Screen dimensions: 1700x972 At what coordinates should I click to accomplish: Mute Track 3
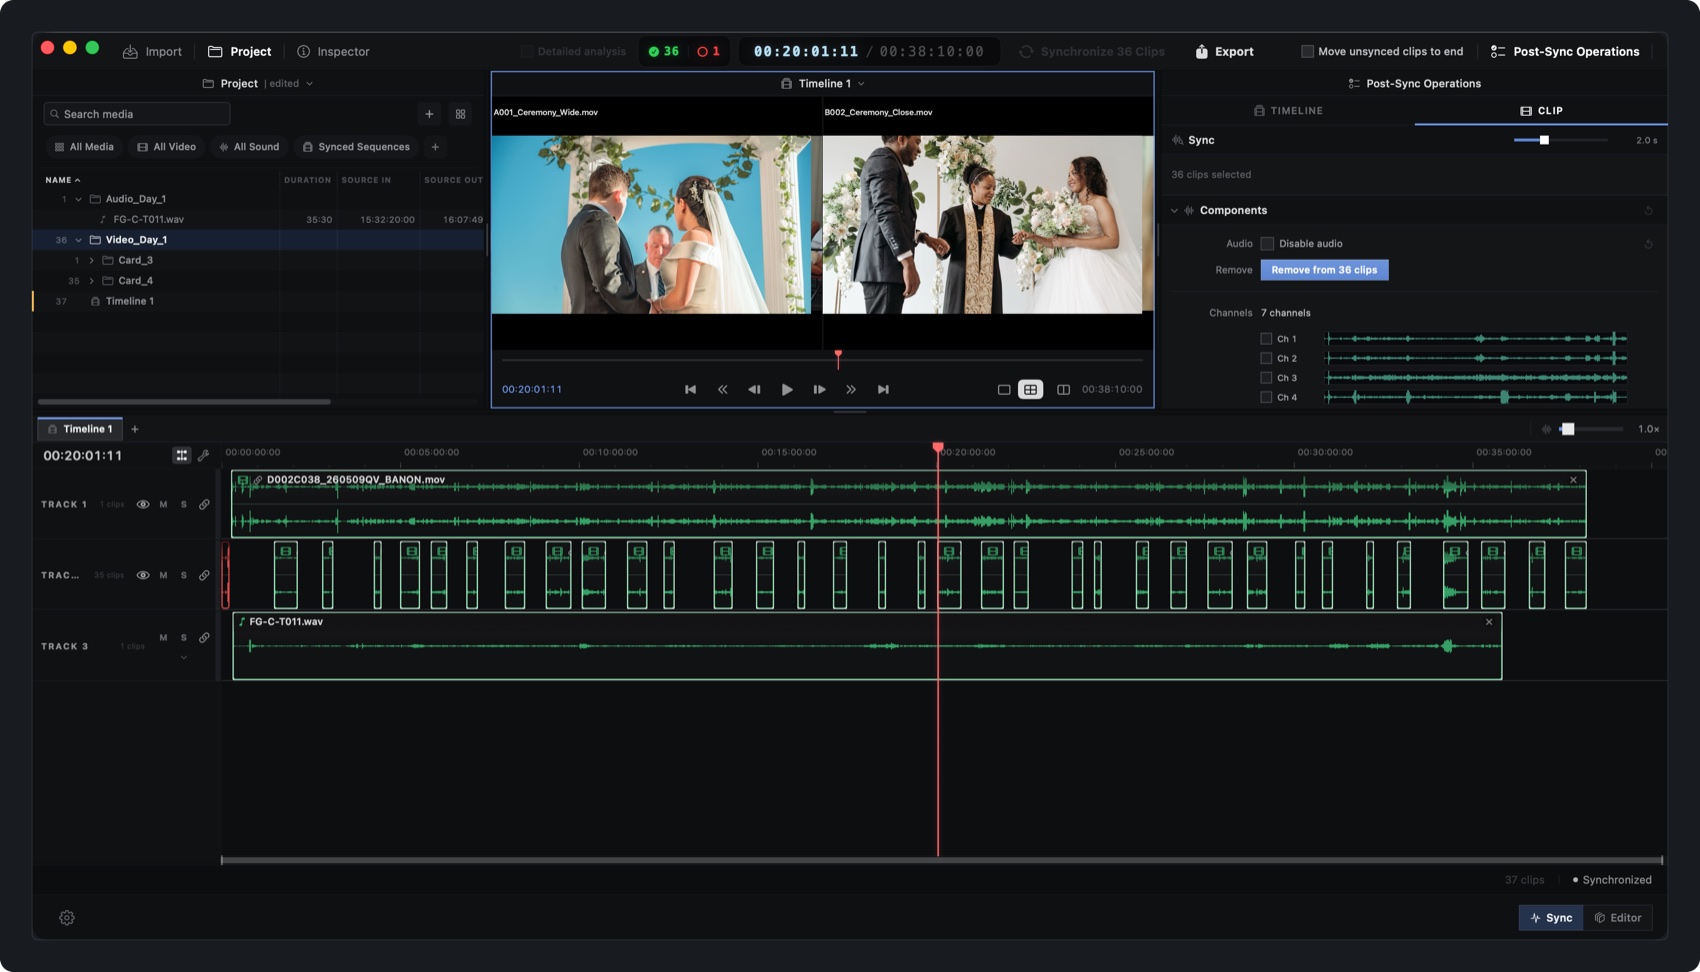pyautogui.click(x=163, y=638)
